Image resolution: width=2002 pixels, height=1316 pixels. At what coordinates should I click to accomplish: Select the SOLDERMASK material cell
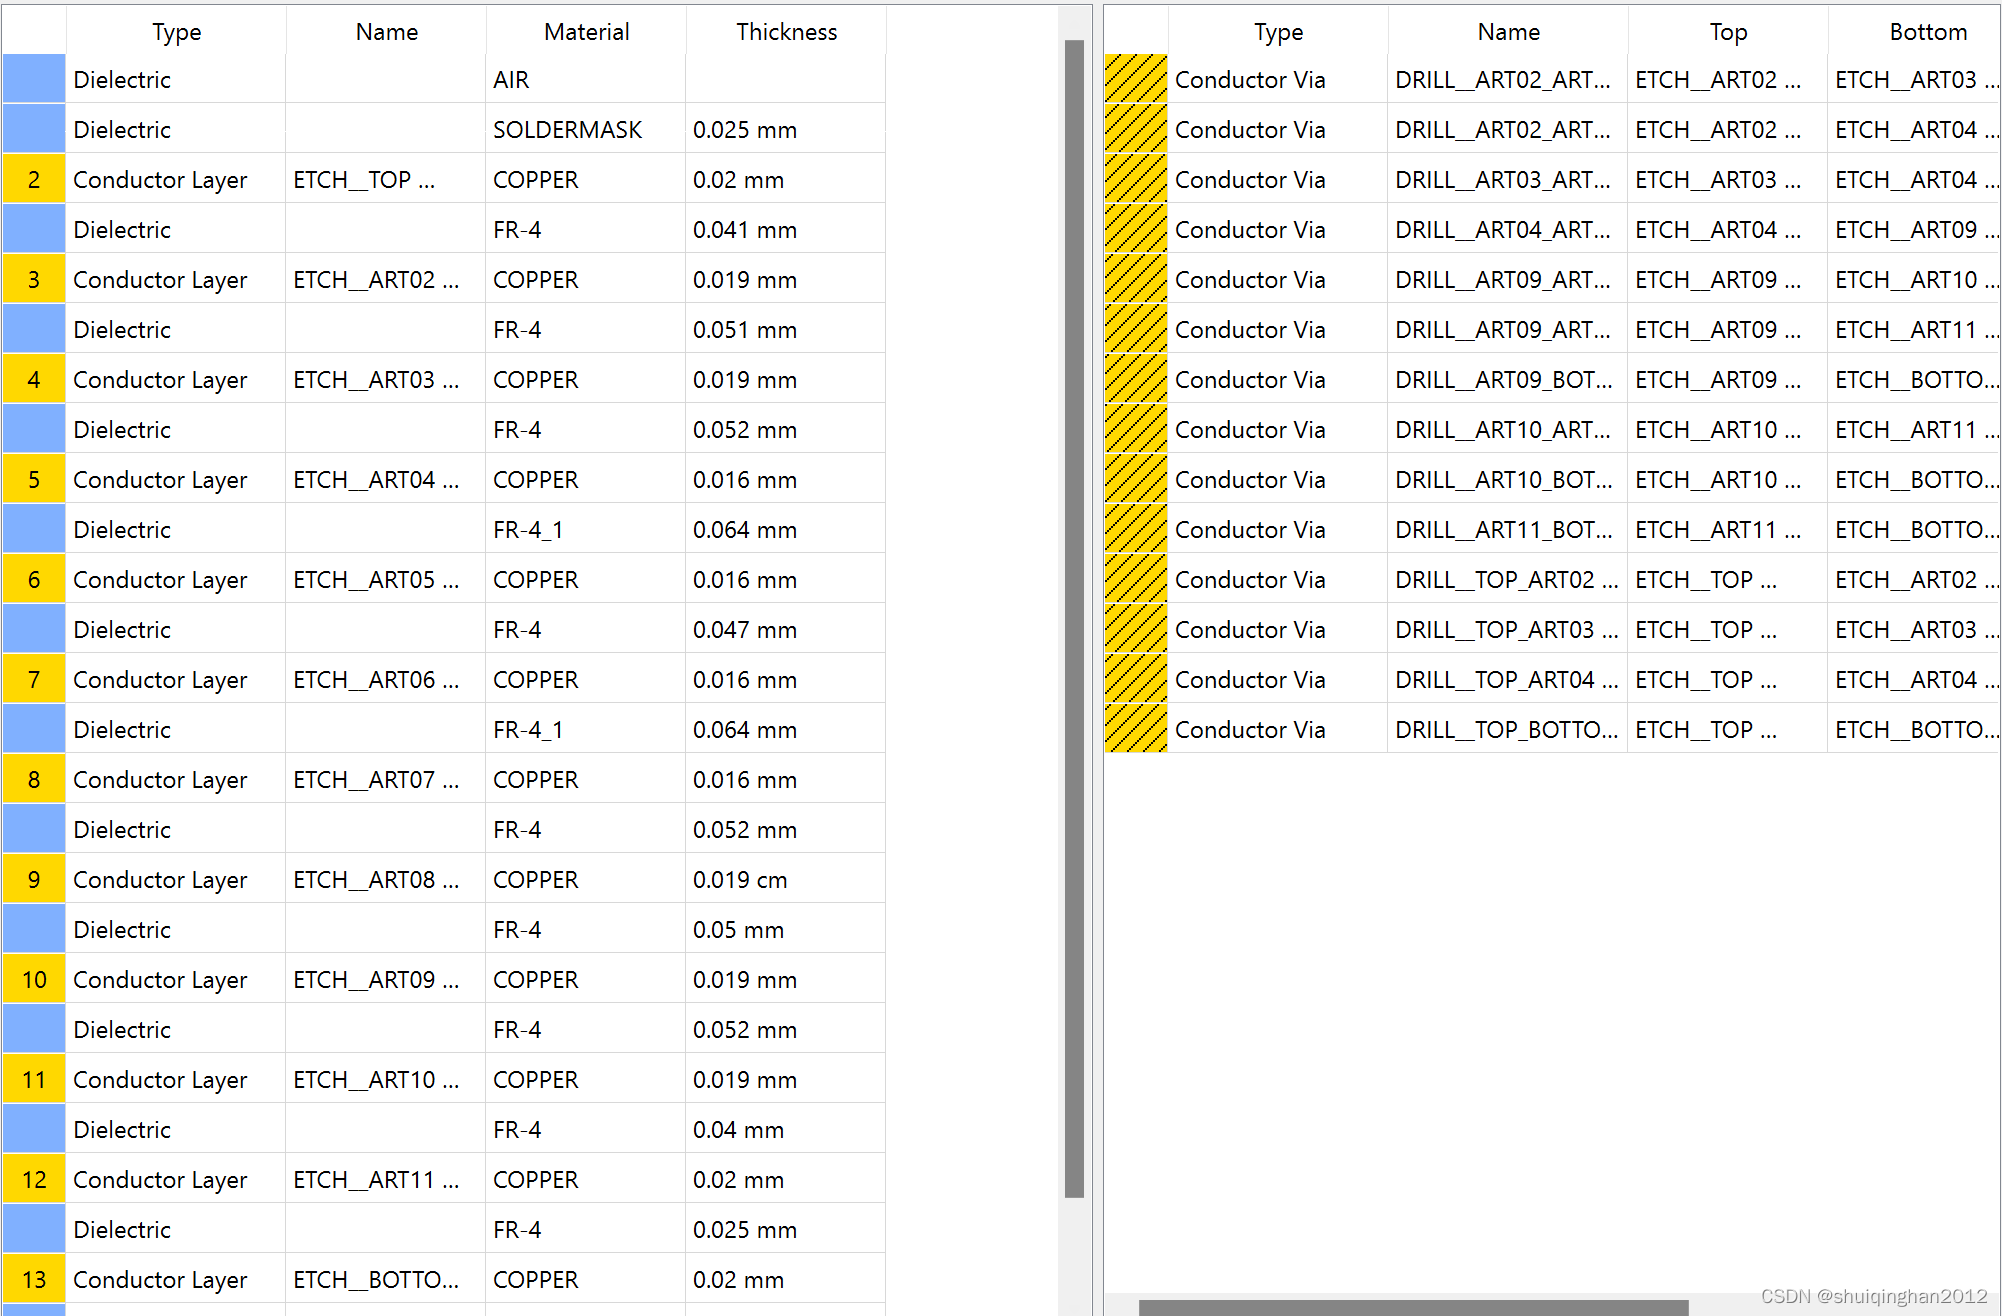pos(567,129)
